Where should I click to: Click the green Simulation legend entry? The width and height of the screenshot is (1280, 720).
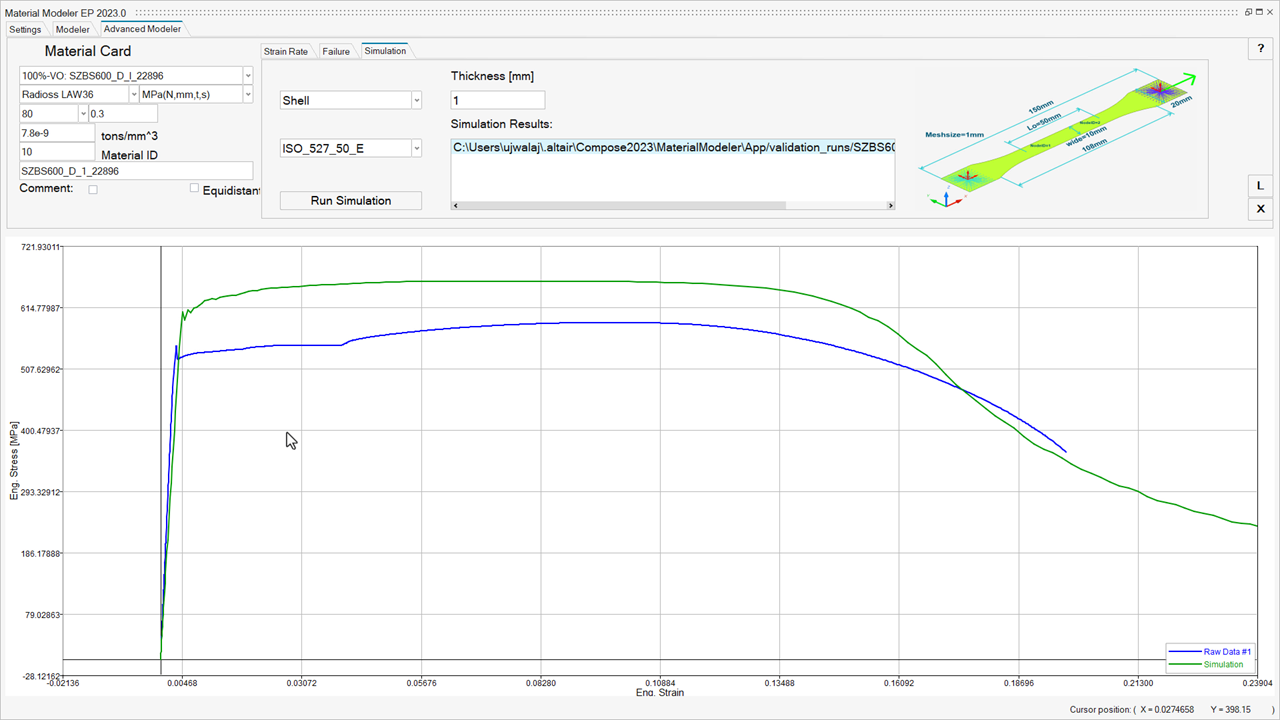[1223, 664]
